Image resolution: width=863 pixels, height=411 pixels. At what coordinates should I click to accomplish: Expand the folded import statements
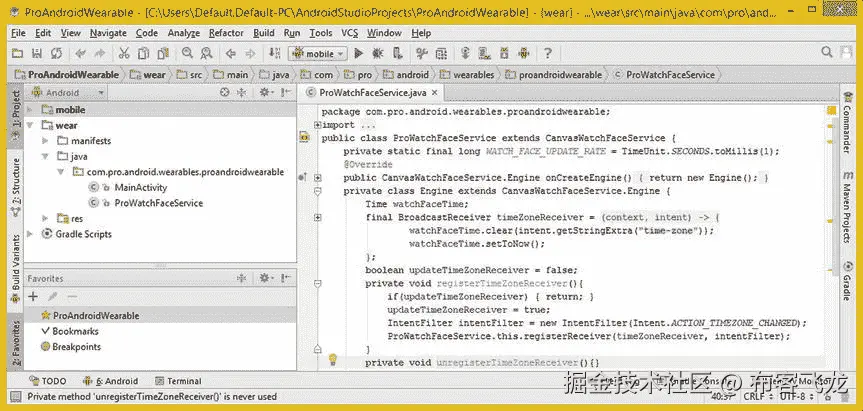tap(318, 125)
